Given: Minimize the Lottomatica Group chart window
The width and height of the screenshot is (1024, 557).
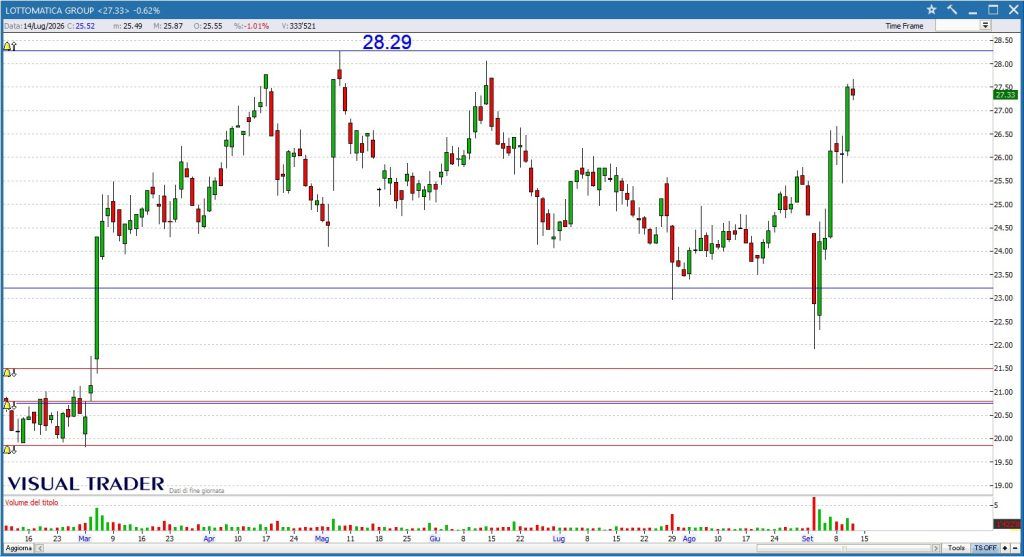Looking at the screenshot, I should coord(972,11).
